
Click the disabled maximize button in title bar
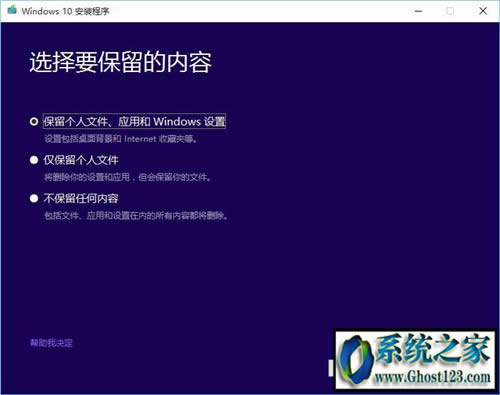450,11
